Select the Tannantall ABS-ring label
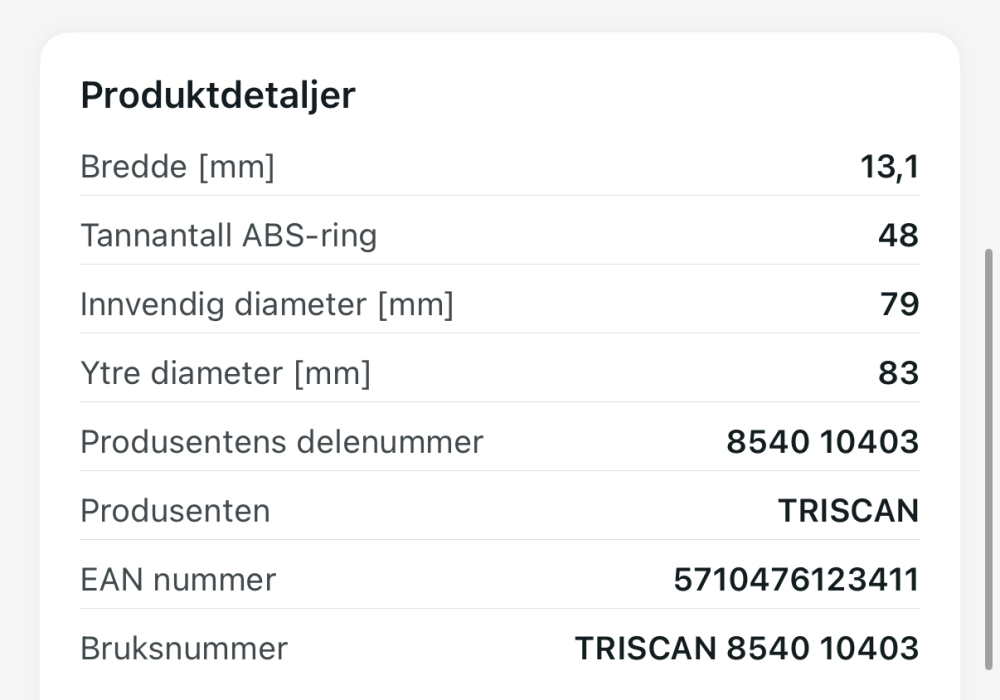1000x700 pixels. [229, 235]
